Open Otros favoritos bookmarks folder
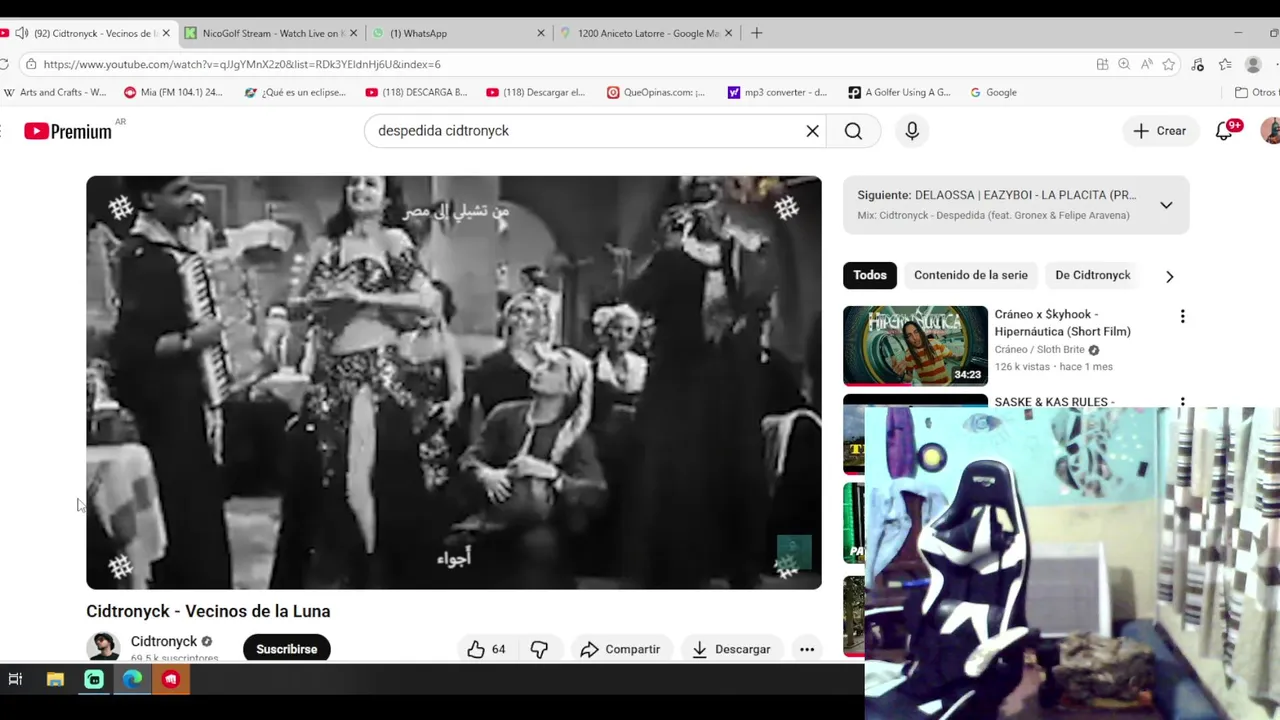The width and height of the screenshot is (1280, 720). coord(1256,92)
